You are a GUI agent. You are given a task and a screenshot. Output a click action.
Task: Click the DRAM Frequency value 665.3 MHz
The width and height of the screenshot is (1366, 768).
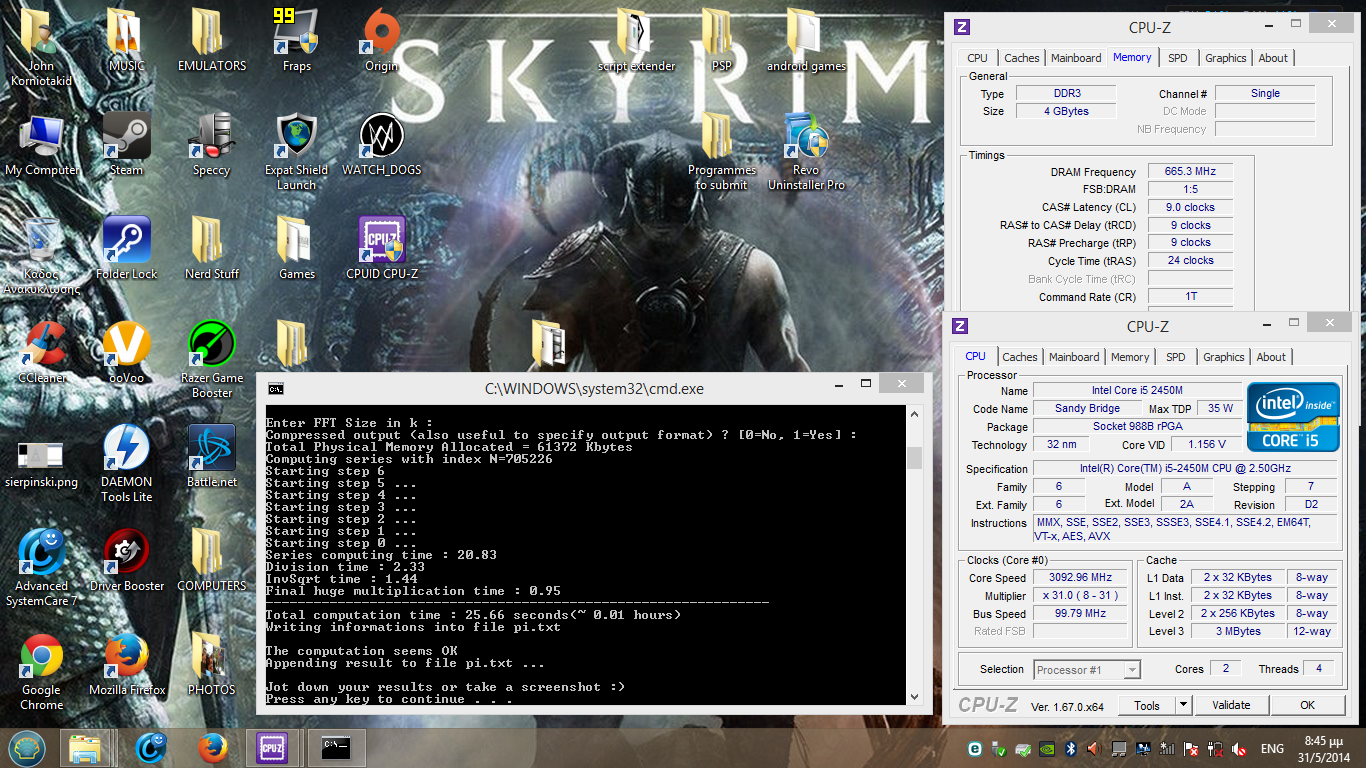(1190, 172)
